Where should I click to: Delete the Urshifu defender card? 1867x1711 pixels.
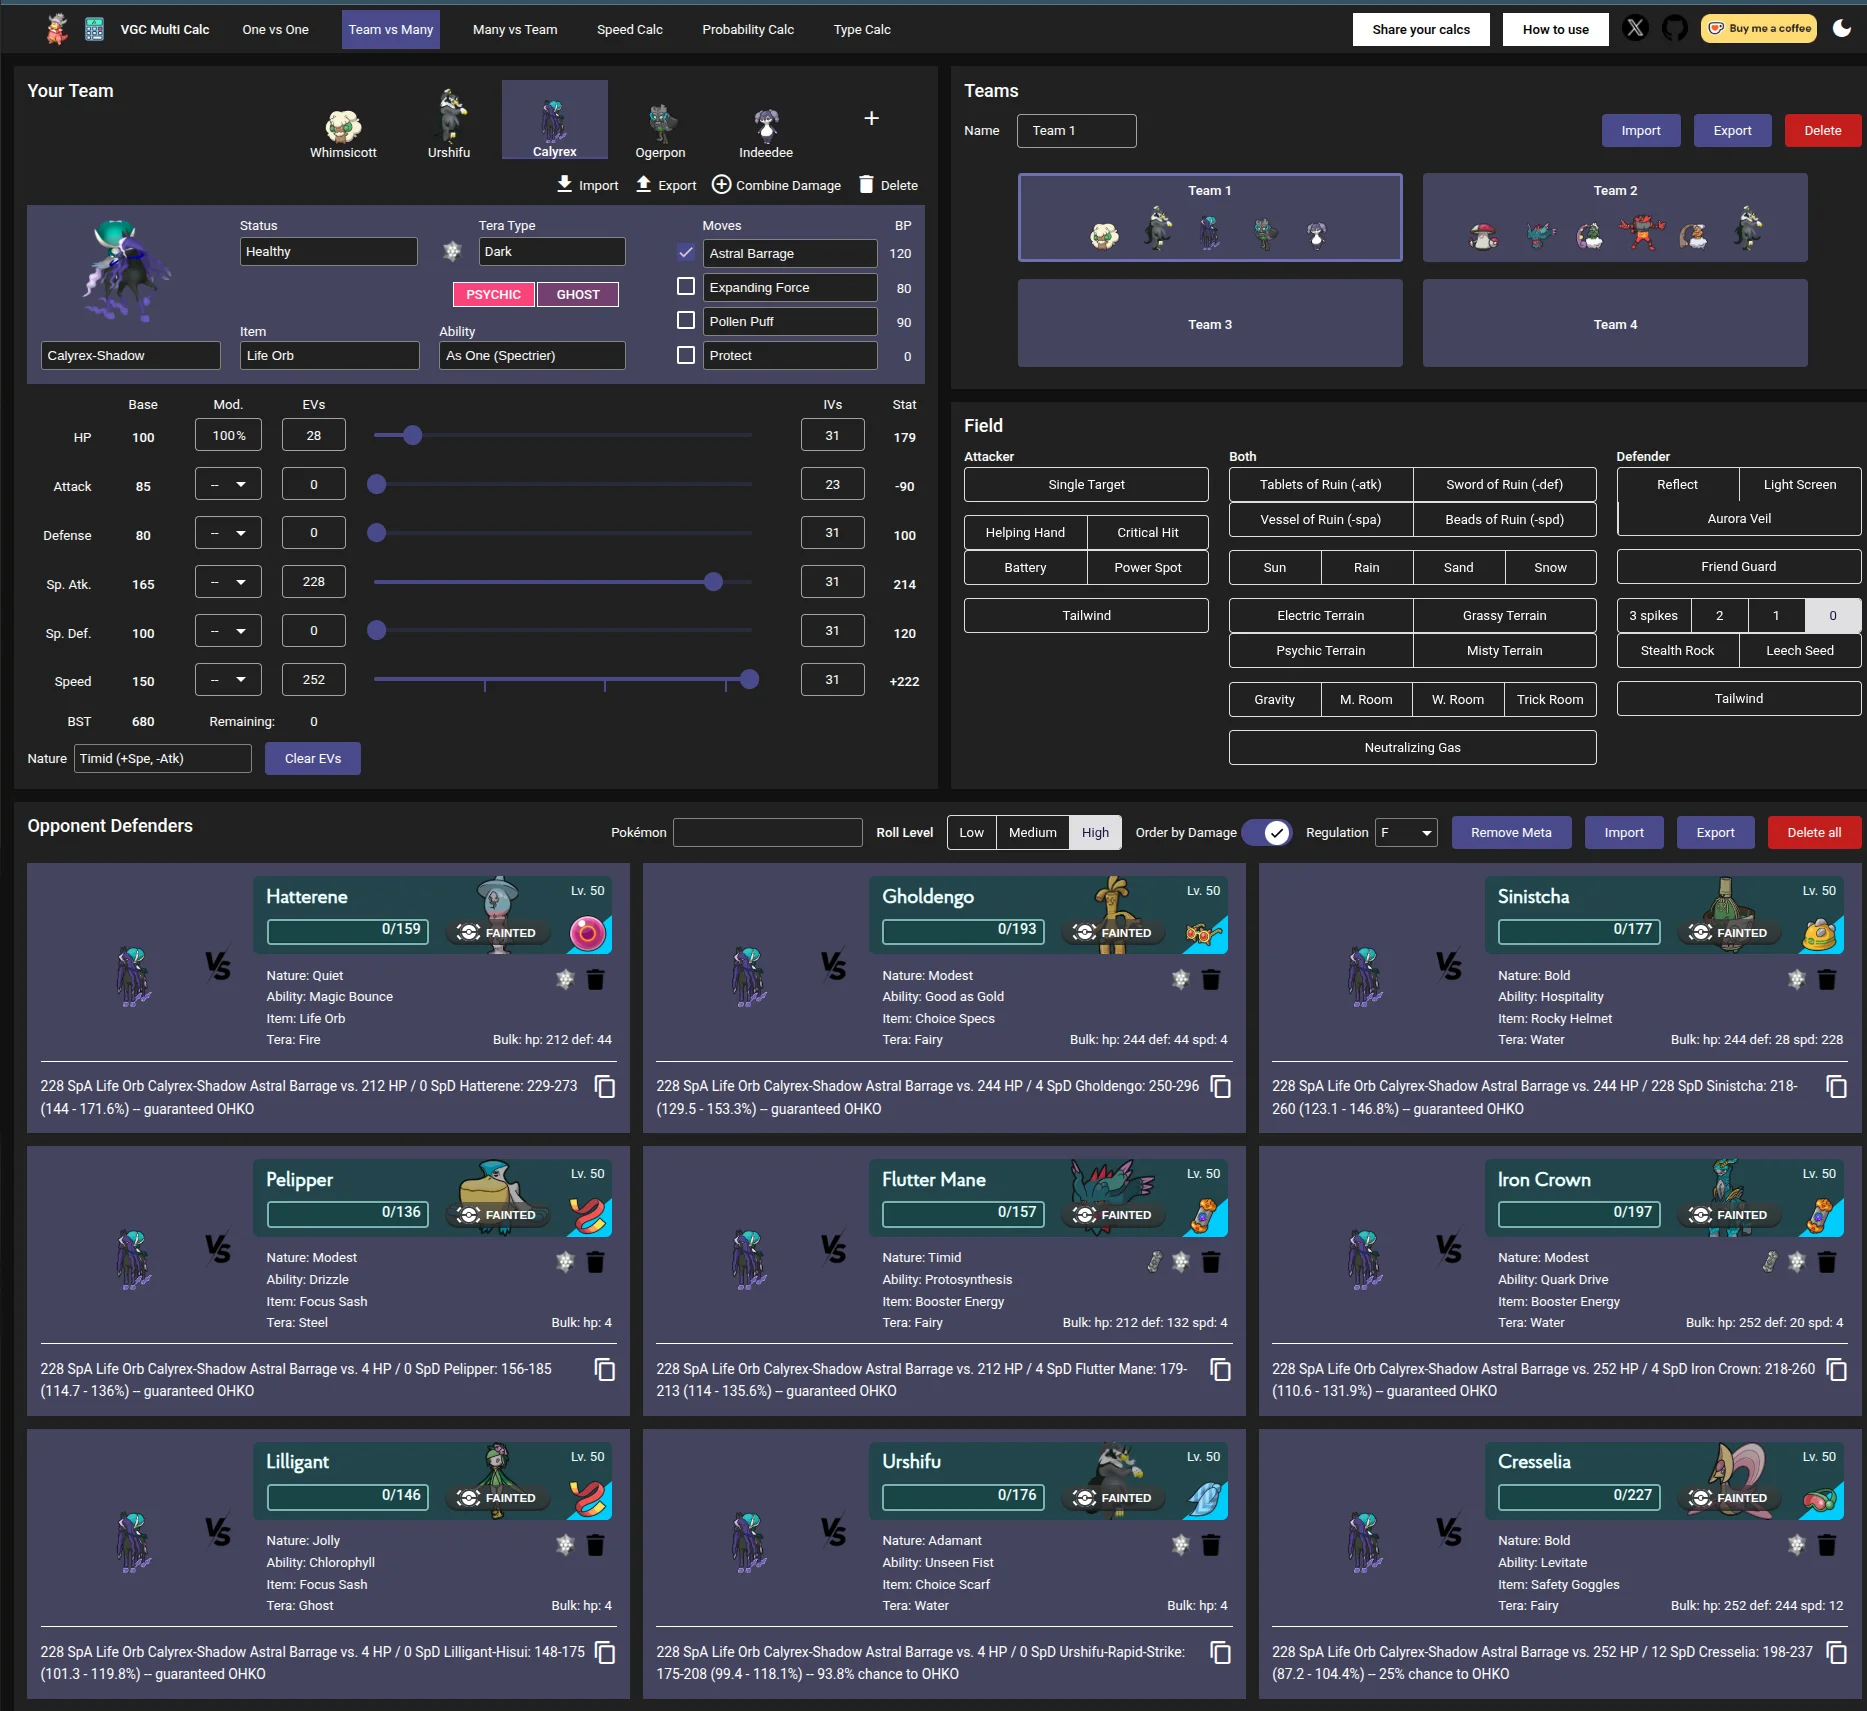[x=1211, y=1545]
